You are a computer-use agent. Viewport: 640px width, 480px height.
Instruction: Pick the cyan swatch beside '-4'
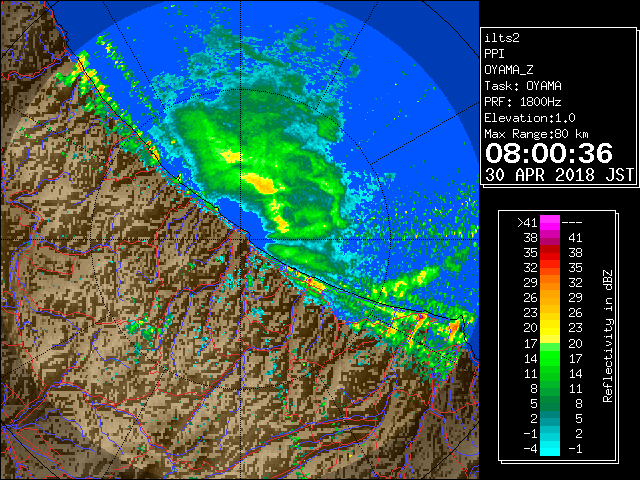pyautogui.click(x=550, y=449)
